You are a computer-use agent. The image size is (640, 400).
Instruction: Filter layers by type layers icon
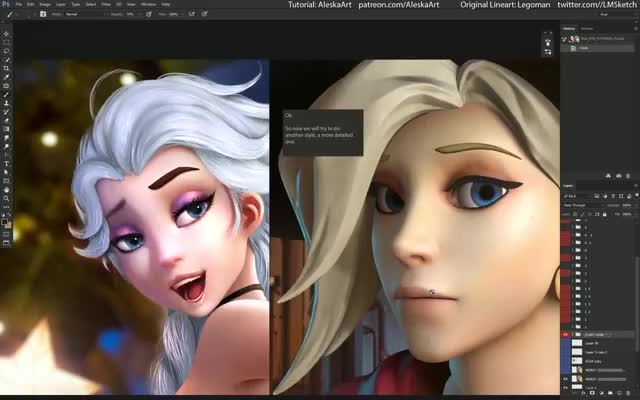coord(613,196)
